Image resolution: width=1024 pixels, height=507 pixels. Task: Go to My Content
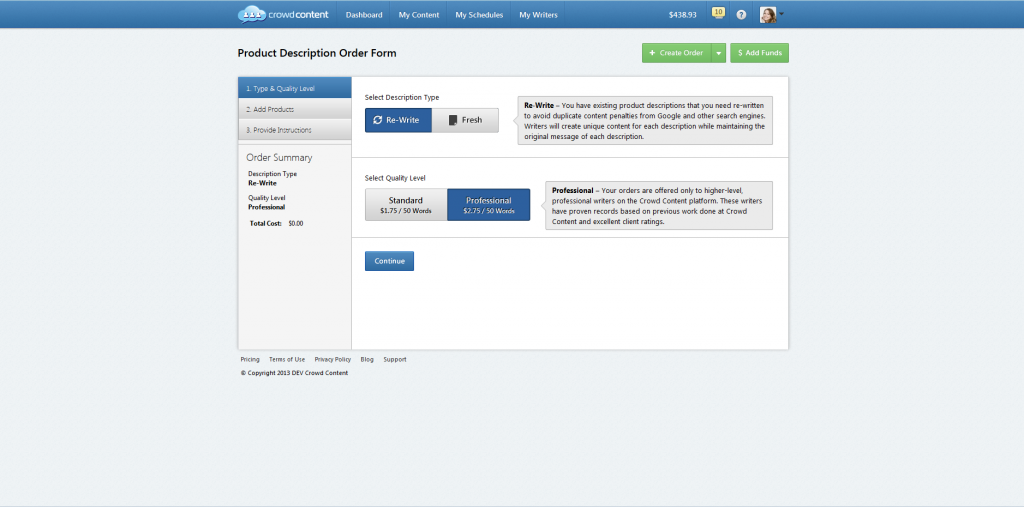(x=418, y=15)
